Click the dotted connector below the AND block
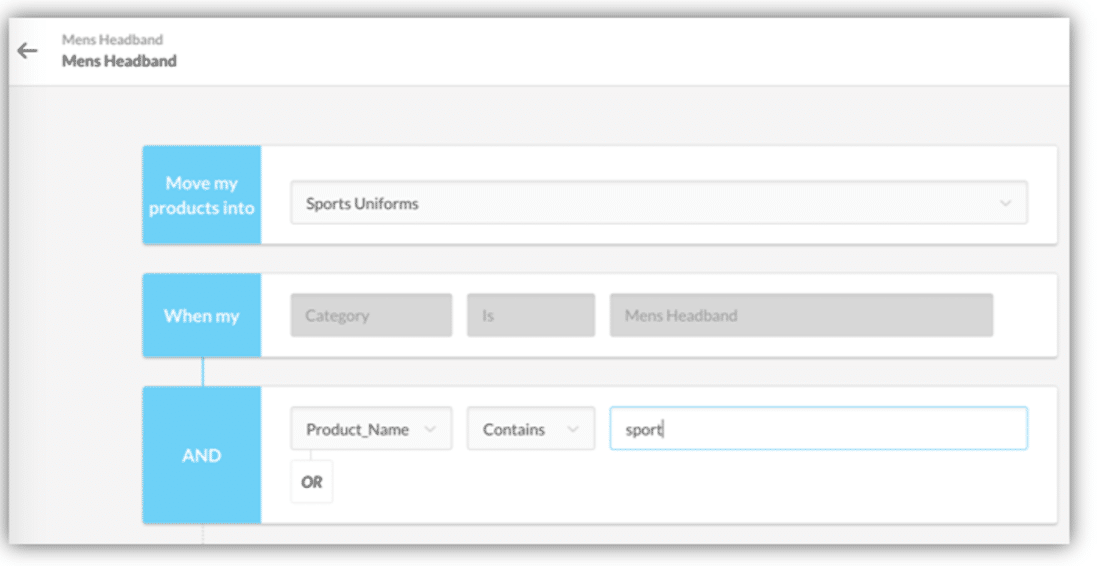This screenshot has width=1104, height=566. (x=203, y=534)
